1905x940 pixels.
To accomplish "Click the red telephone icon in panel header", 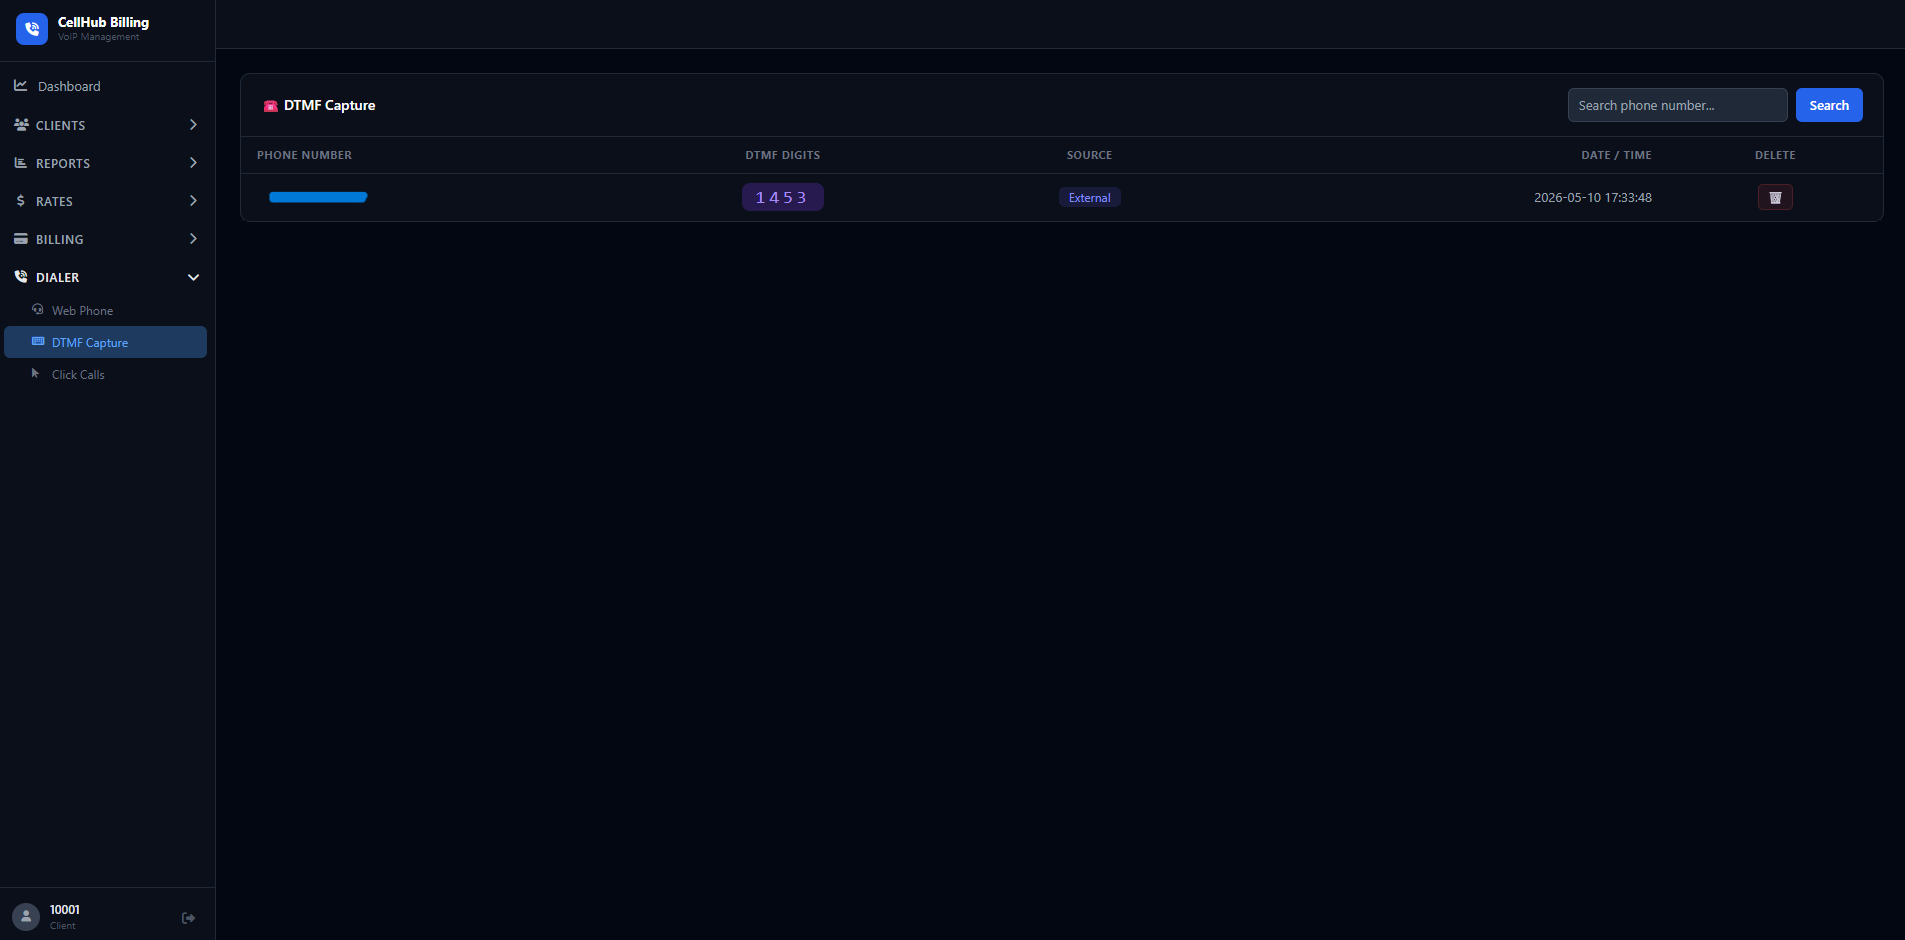I will pos(270,106).
